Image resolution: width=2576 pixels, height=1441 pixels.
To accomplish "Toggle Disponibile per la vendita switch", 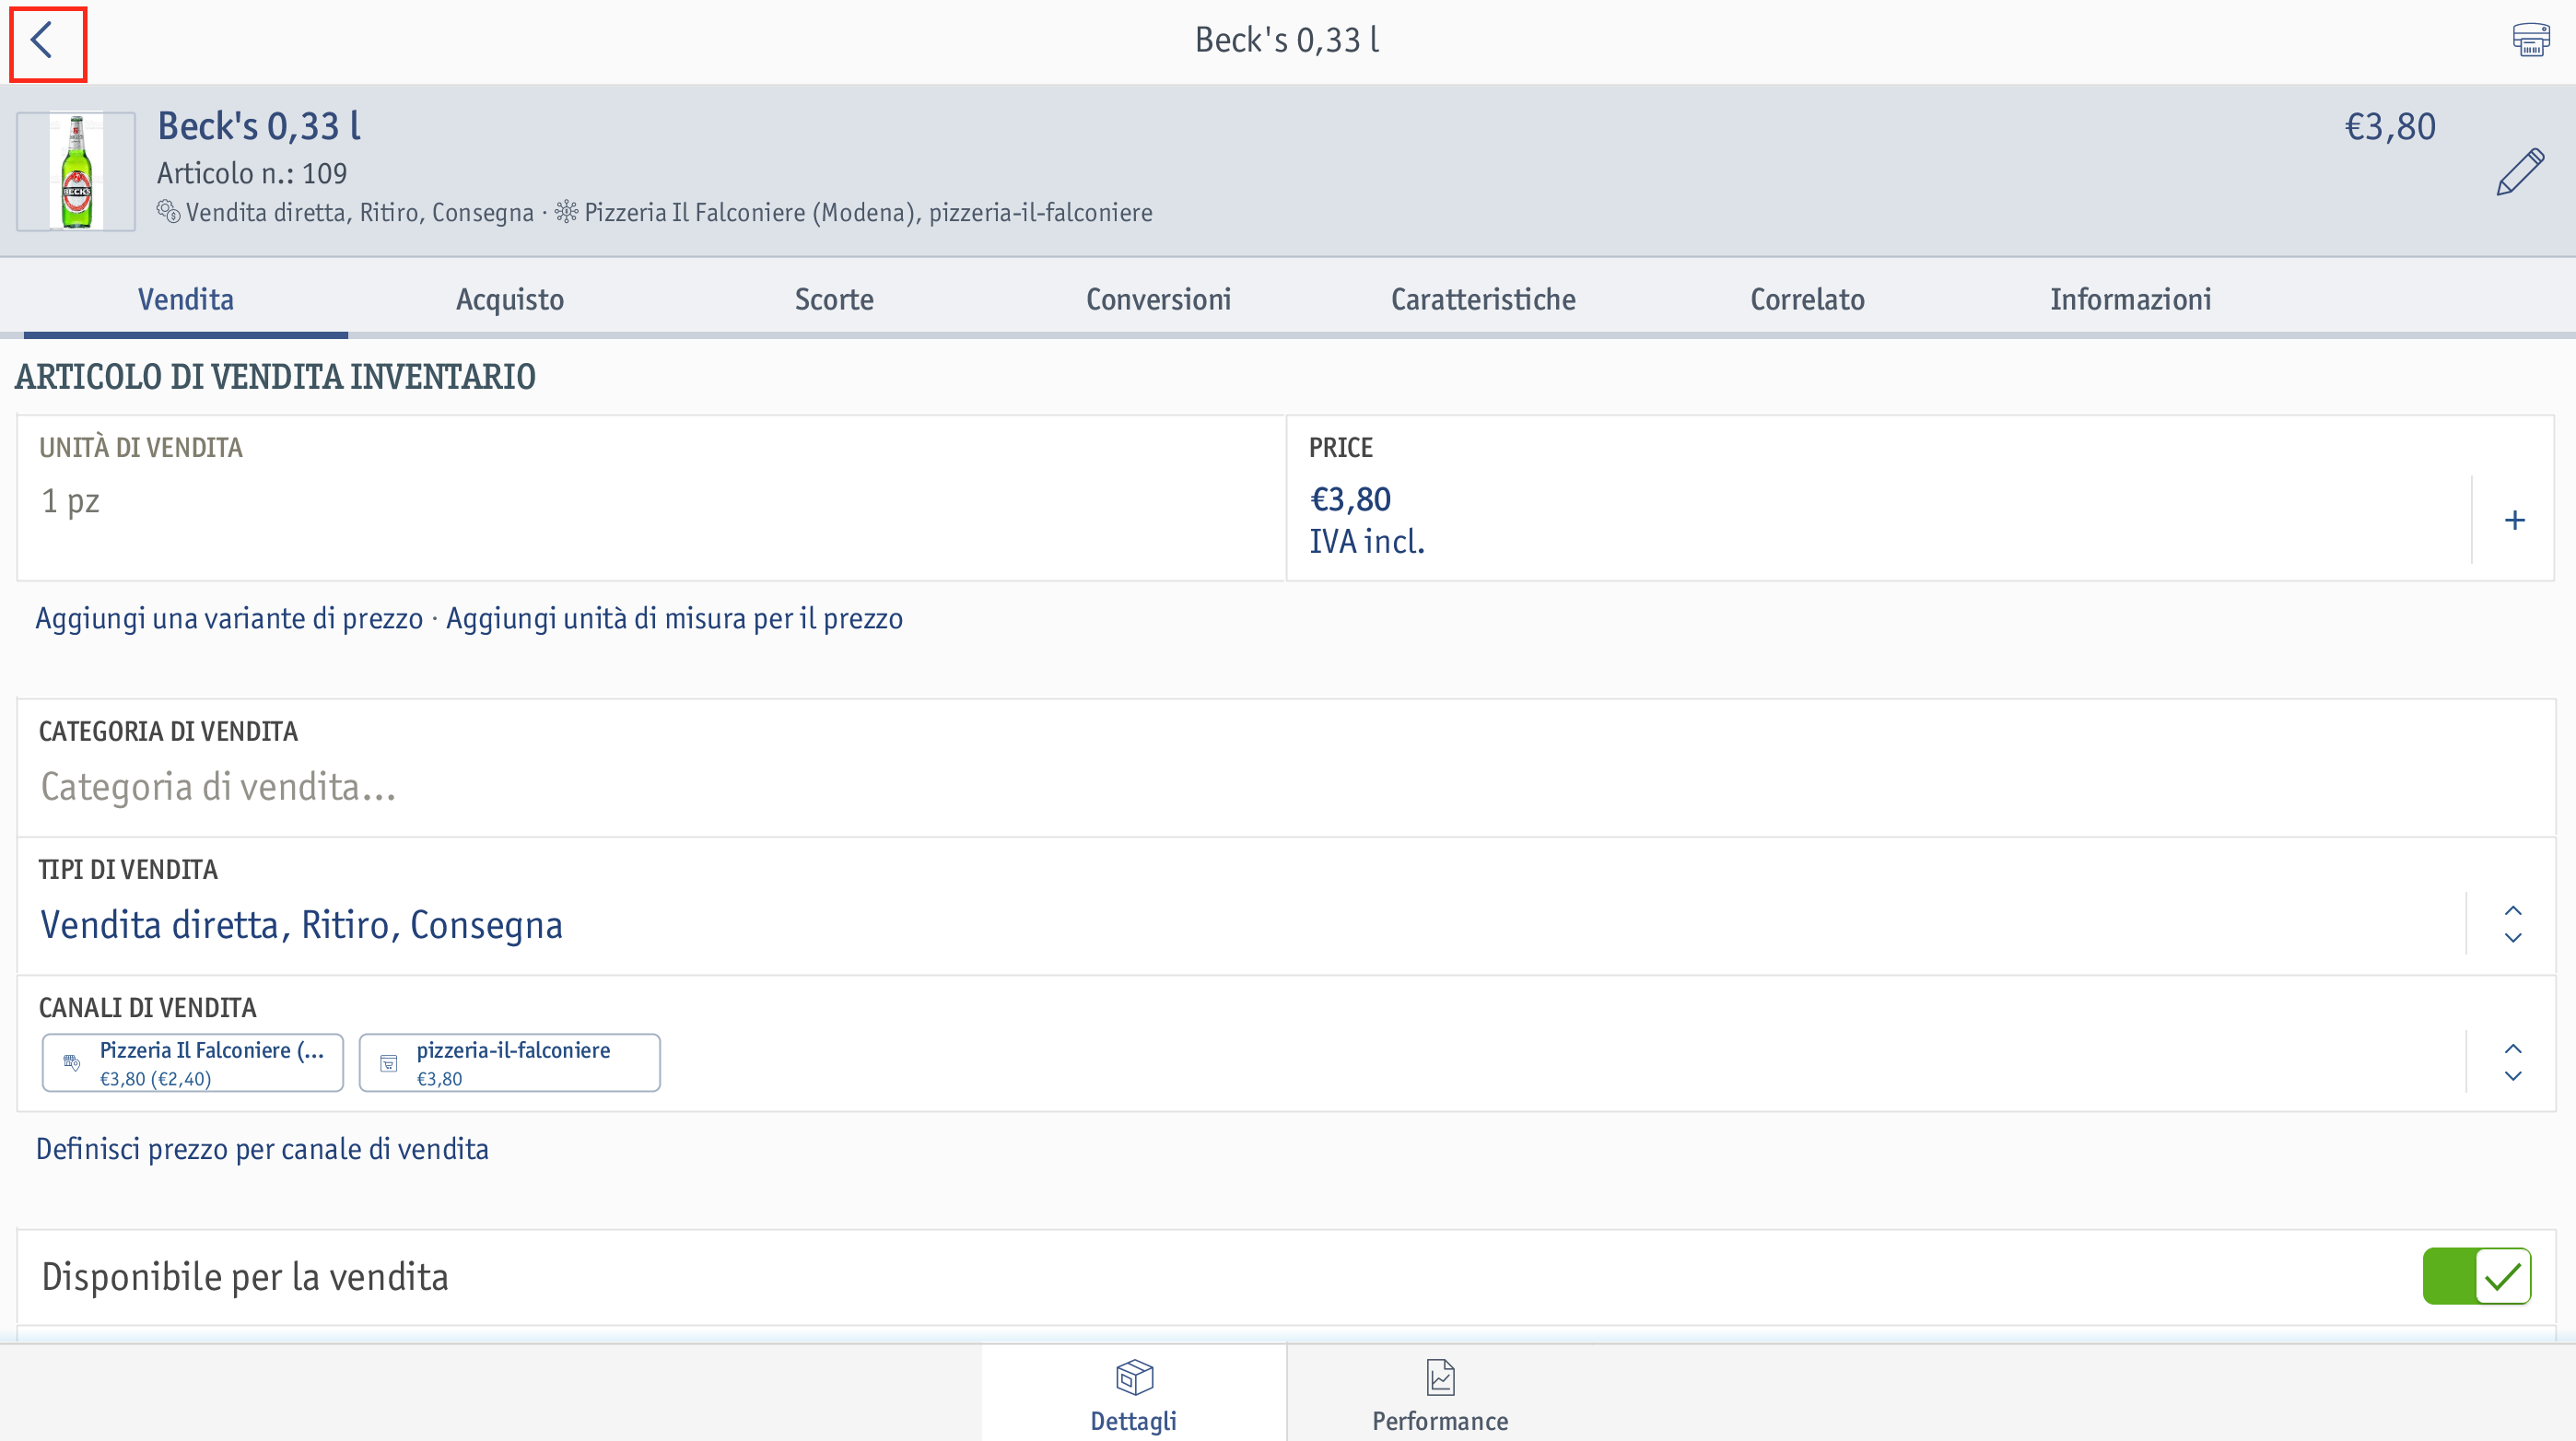I will [x=2476, y=1276].
